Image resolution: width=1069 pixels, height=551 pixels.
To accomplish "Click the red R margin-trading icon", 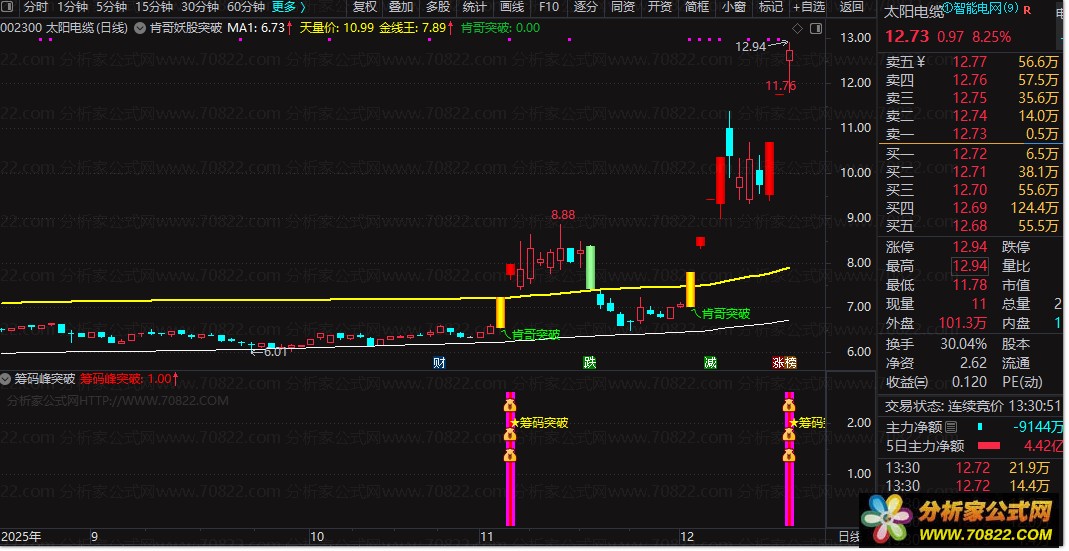I will pyautogui.click(x=1027, y=10).
